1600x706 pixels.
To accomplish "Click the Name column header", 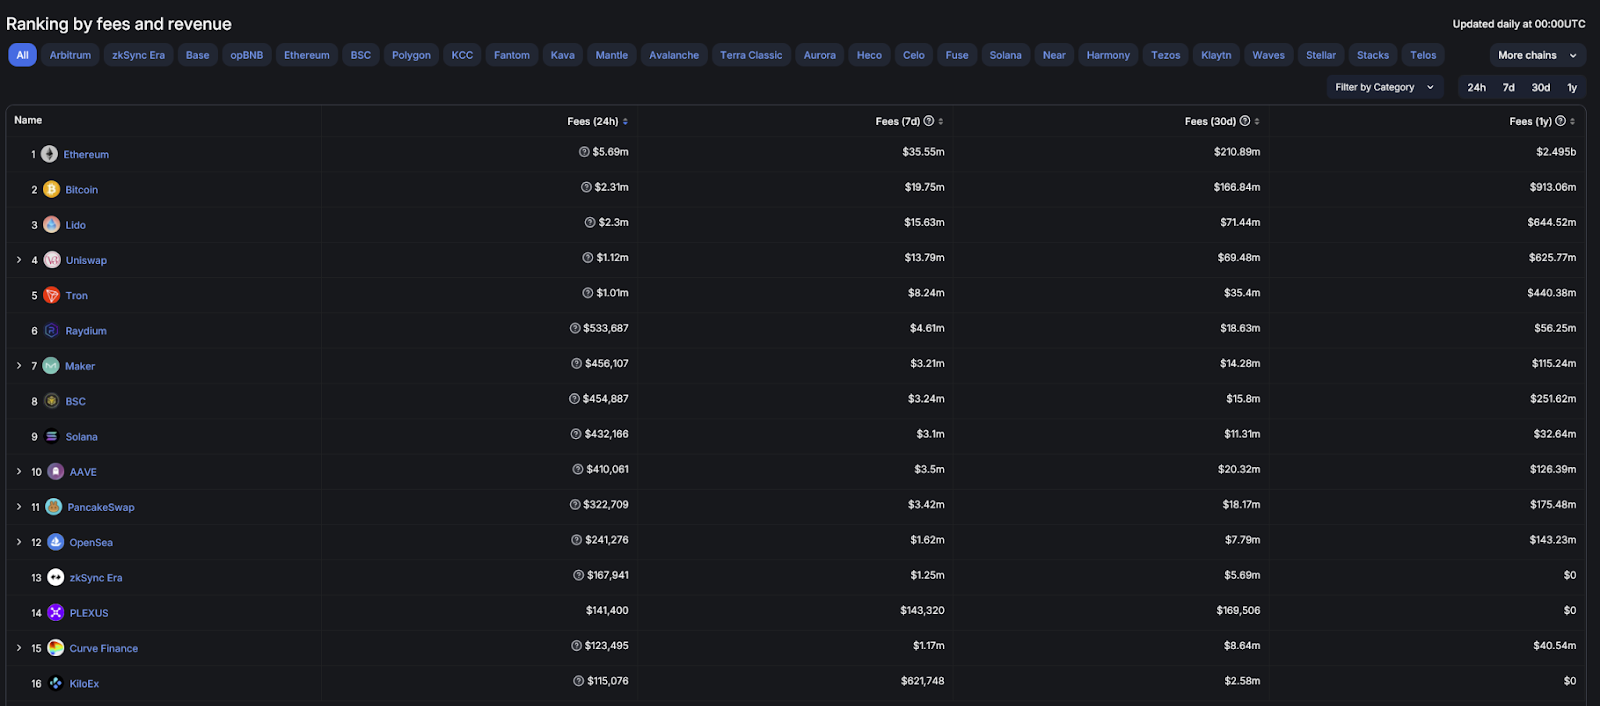I will pyautogui.click(x=28, y=120).
